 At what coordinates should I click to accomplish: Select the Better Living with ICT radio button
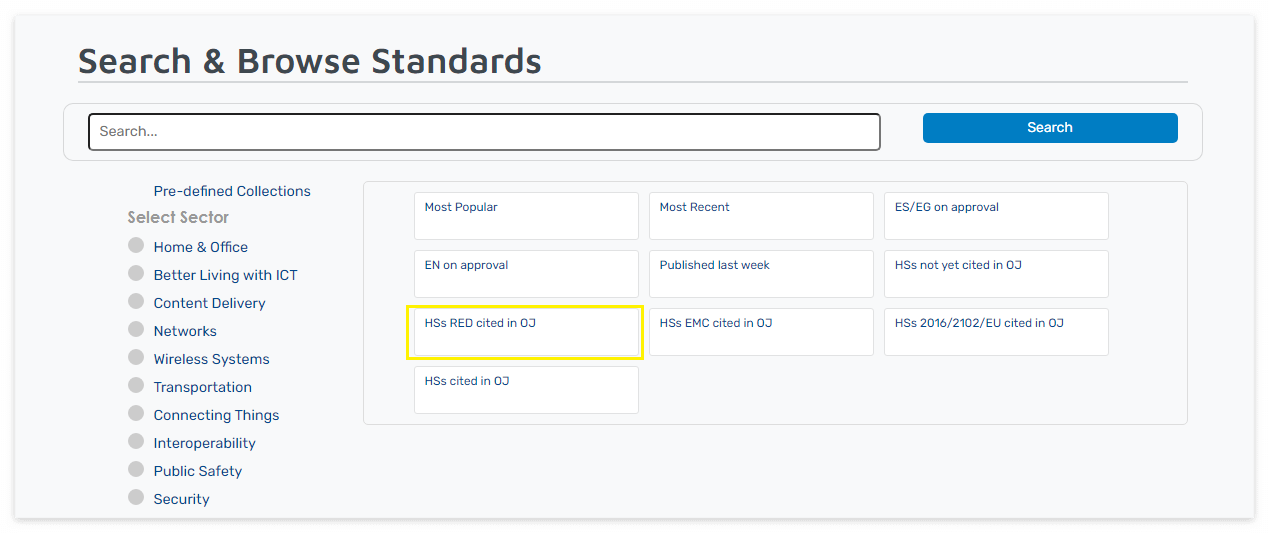136,273
